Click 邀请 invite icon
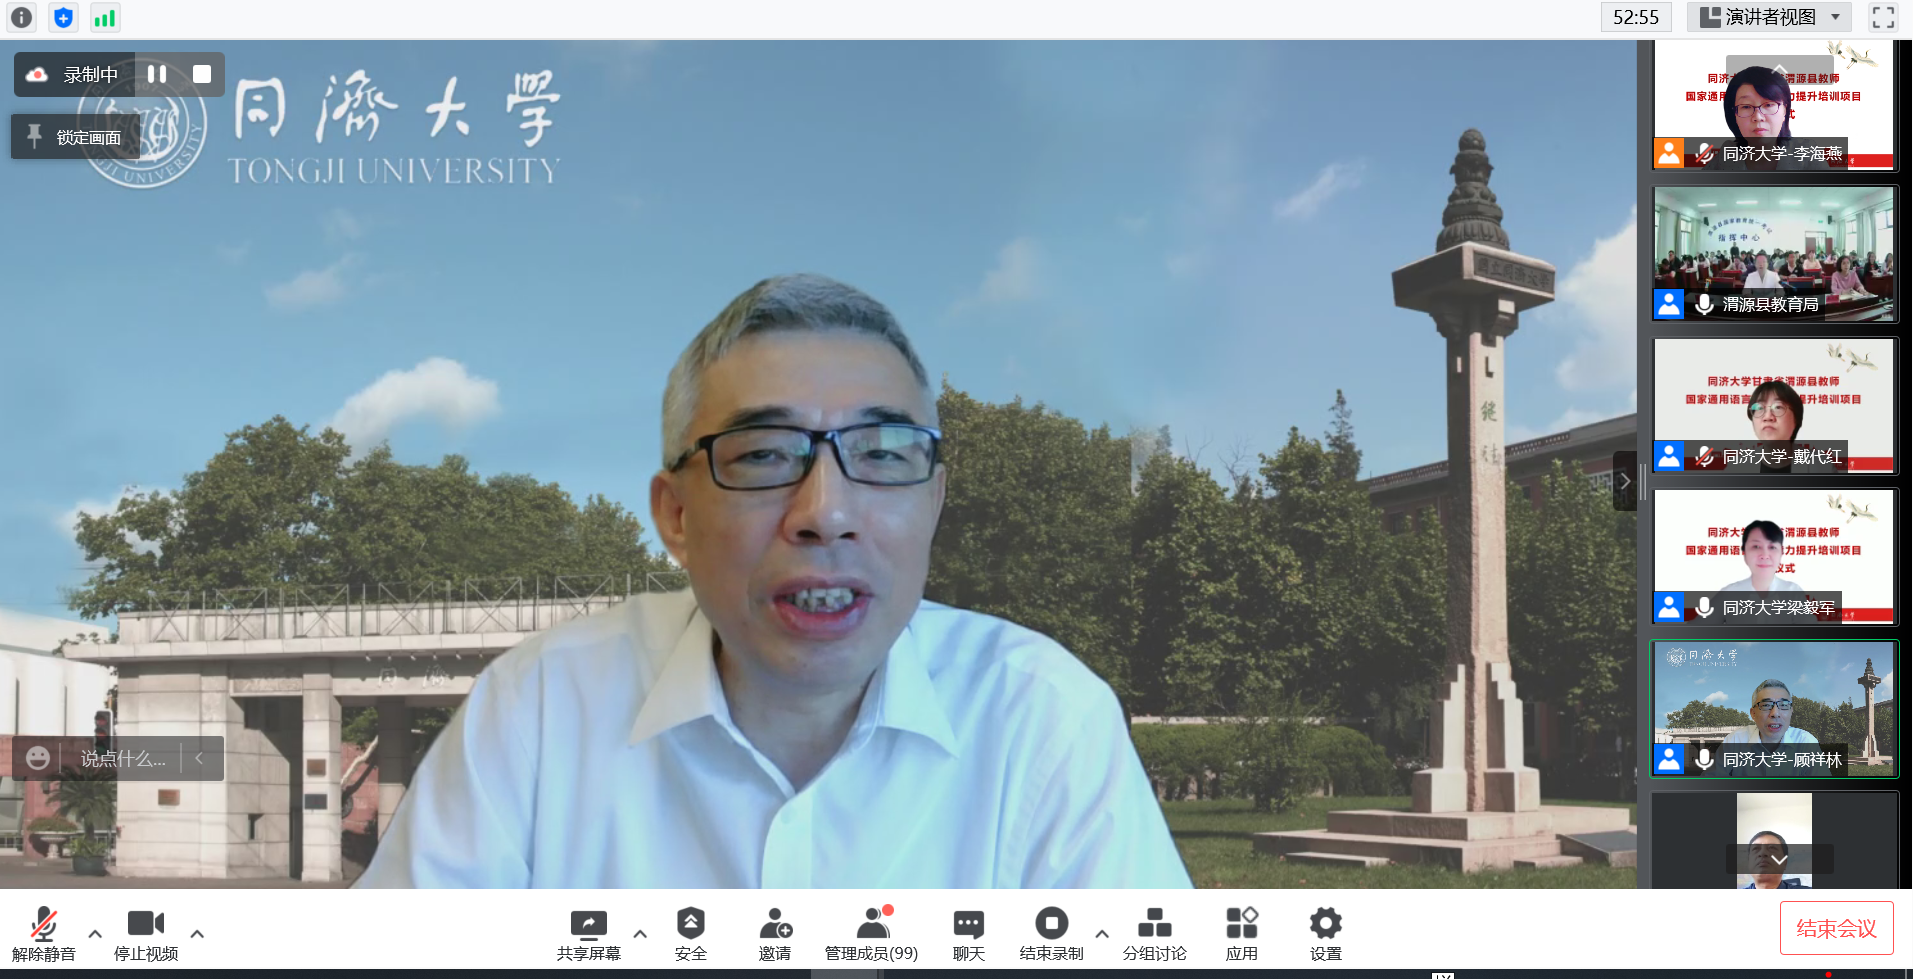Viewport: 1913px width, 979px height. [x=775, y=934]
